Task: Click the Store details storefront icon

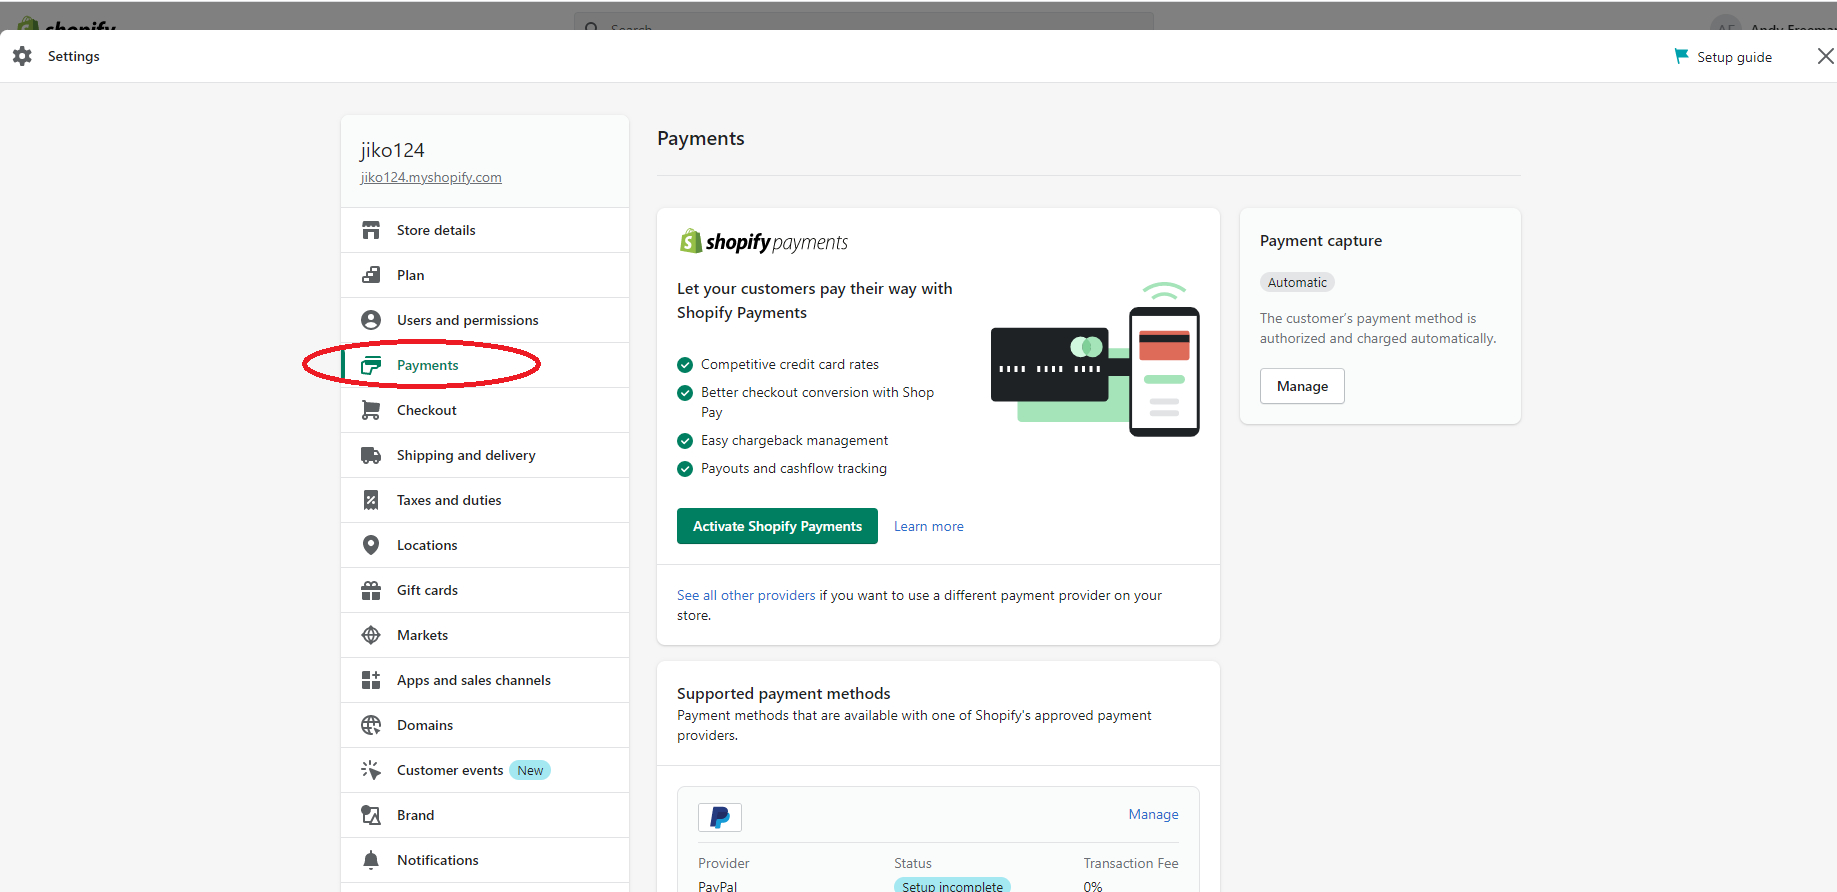Action: 371,230
